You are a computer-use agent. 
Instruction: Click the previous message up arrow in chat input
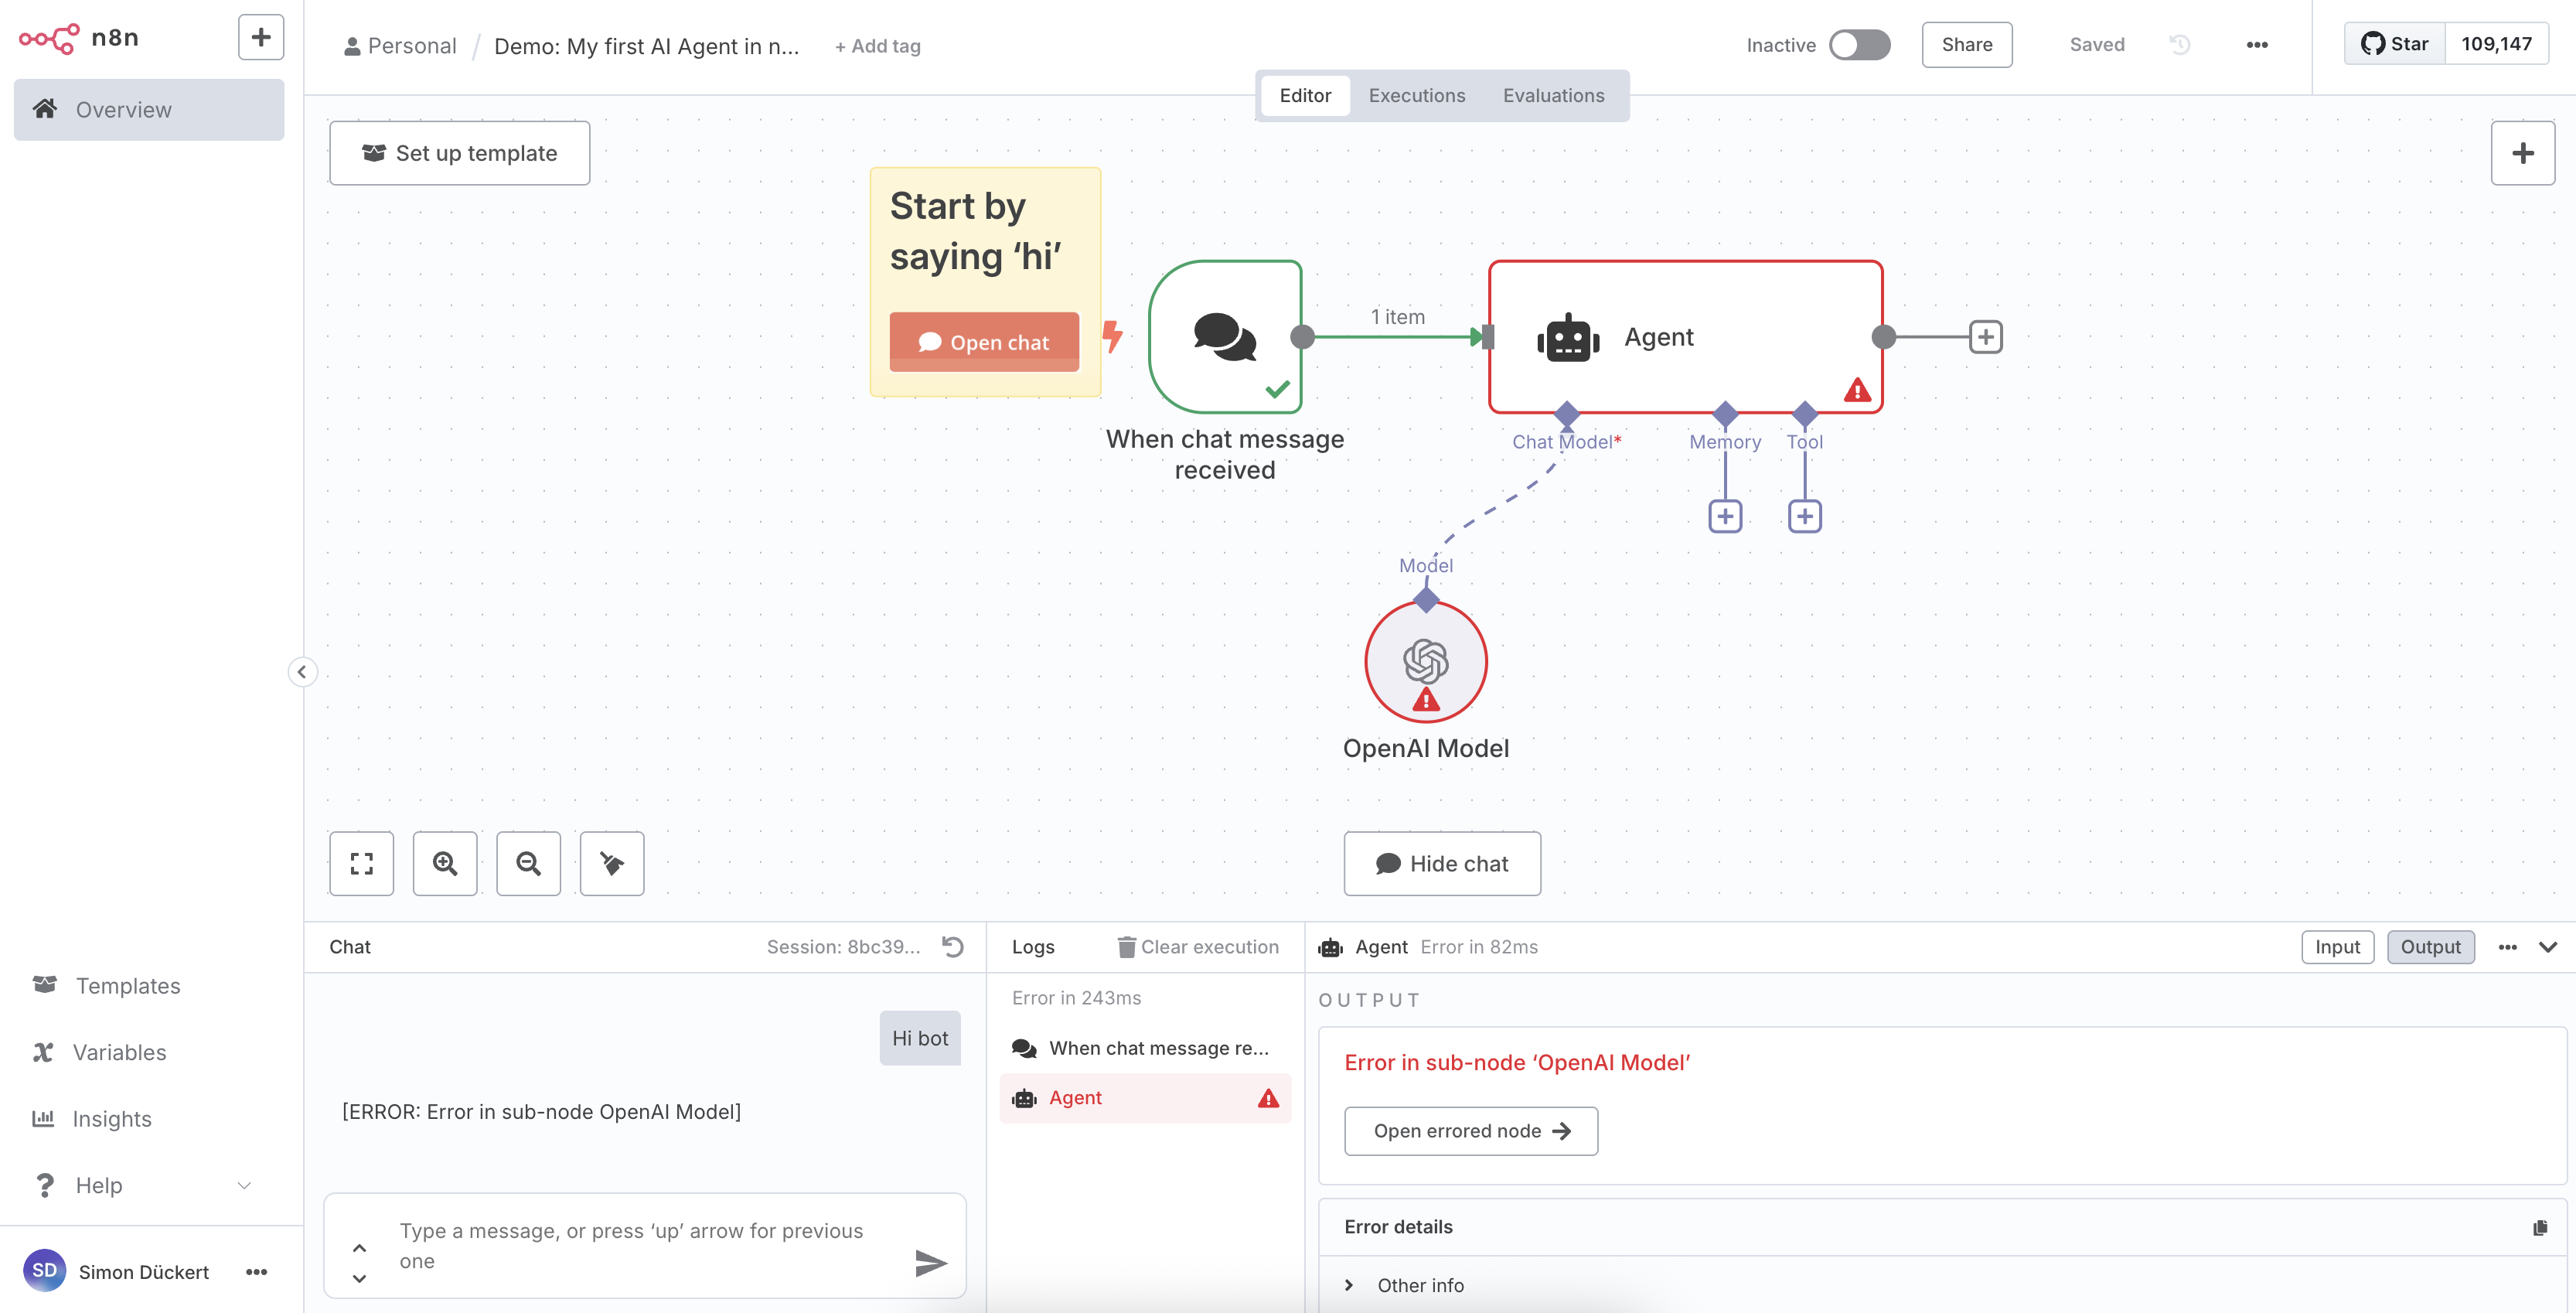point(359,1248)
